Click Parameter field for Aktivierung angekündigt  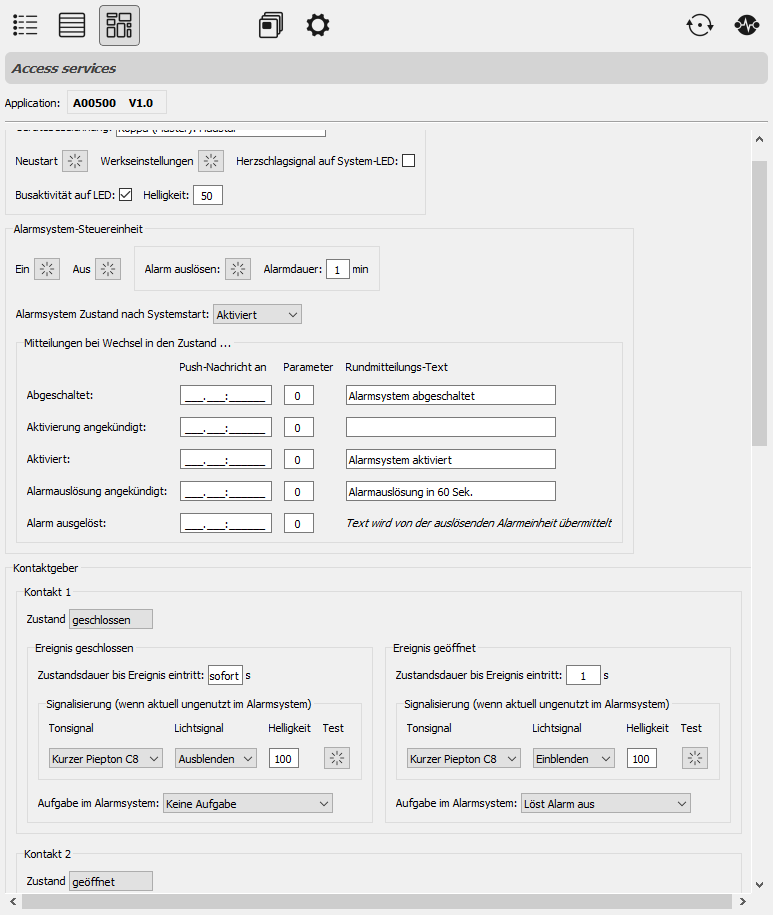(x=299, y=427)
